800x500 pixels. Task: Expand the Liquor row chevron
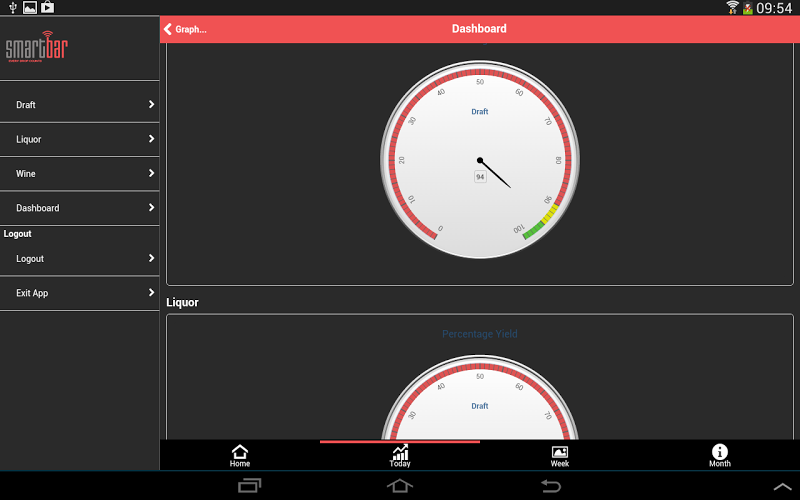[x=151, y=139]
